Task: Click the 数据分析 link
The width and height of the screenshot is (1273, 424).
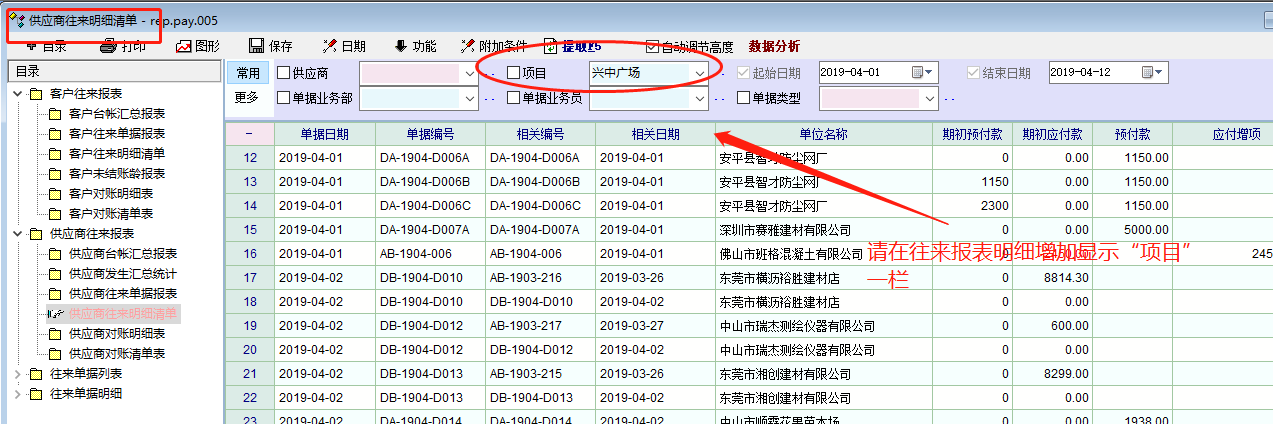Action: (x=774, y=46)
